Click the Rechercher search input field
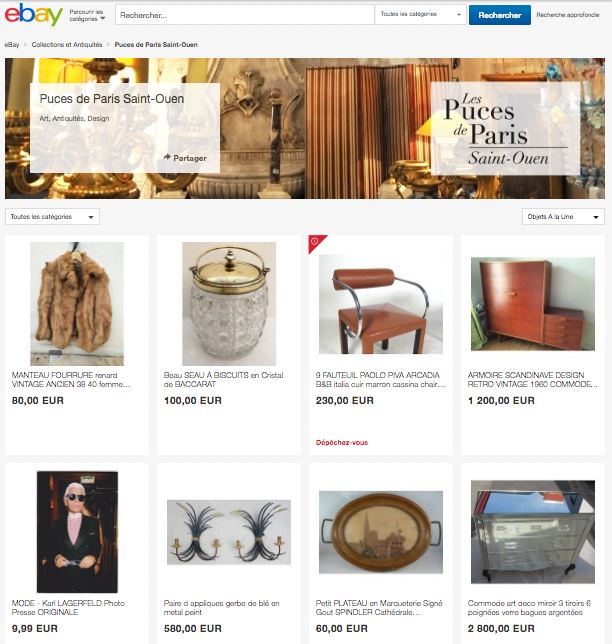 (x=245, y=15)
